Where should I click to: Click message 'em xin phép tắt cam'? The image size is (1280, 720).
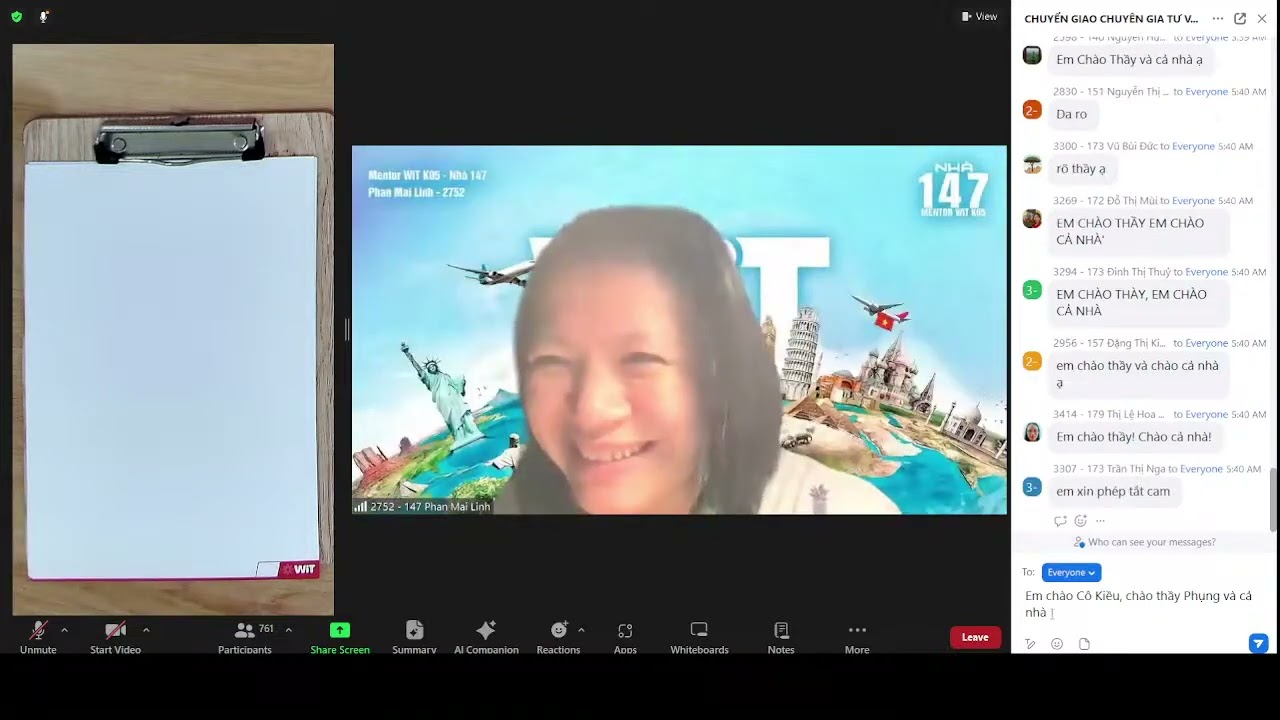click(x=1113, y=492)
